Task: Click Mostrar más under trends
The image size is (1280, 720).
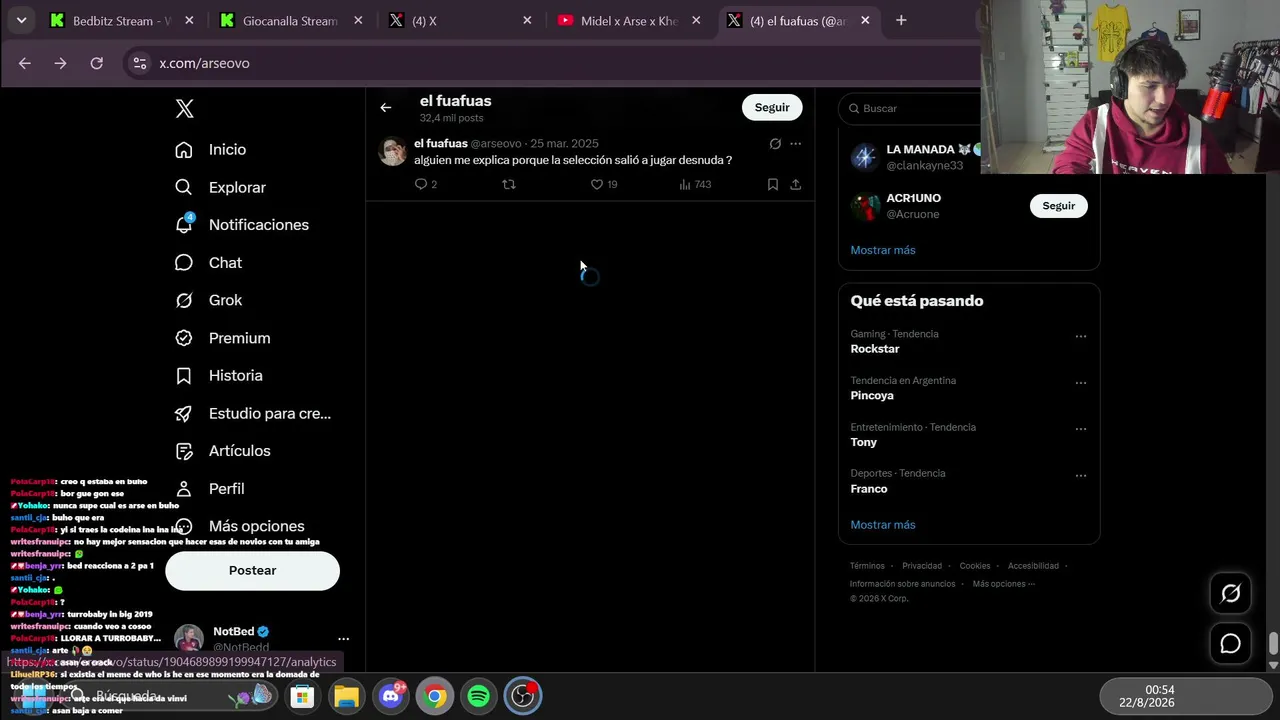Action: click(x=883, y=525)
